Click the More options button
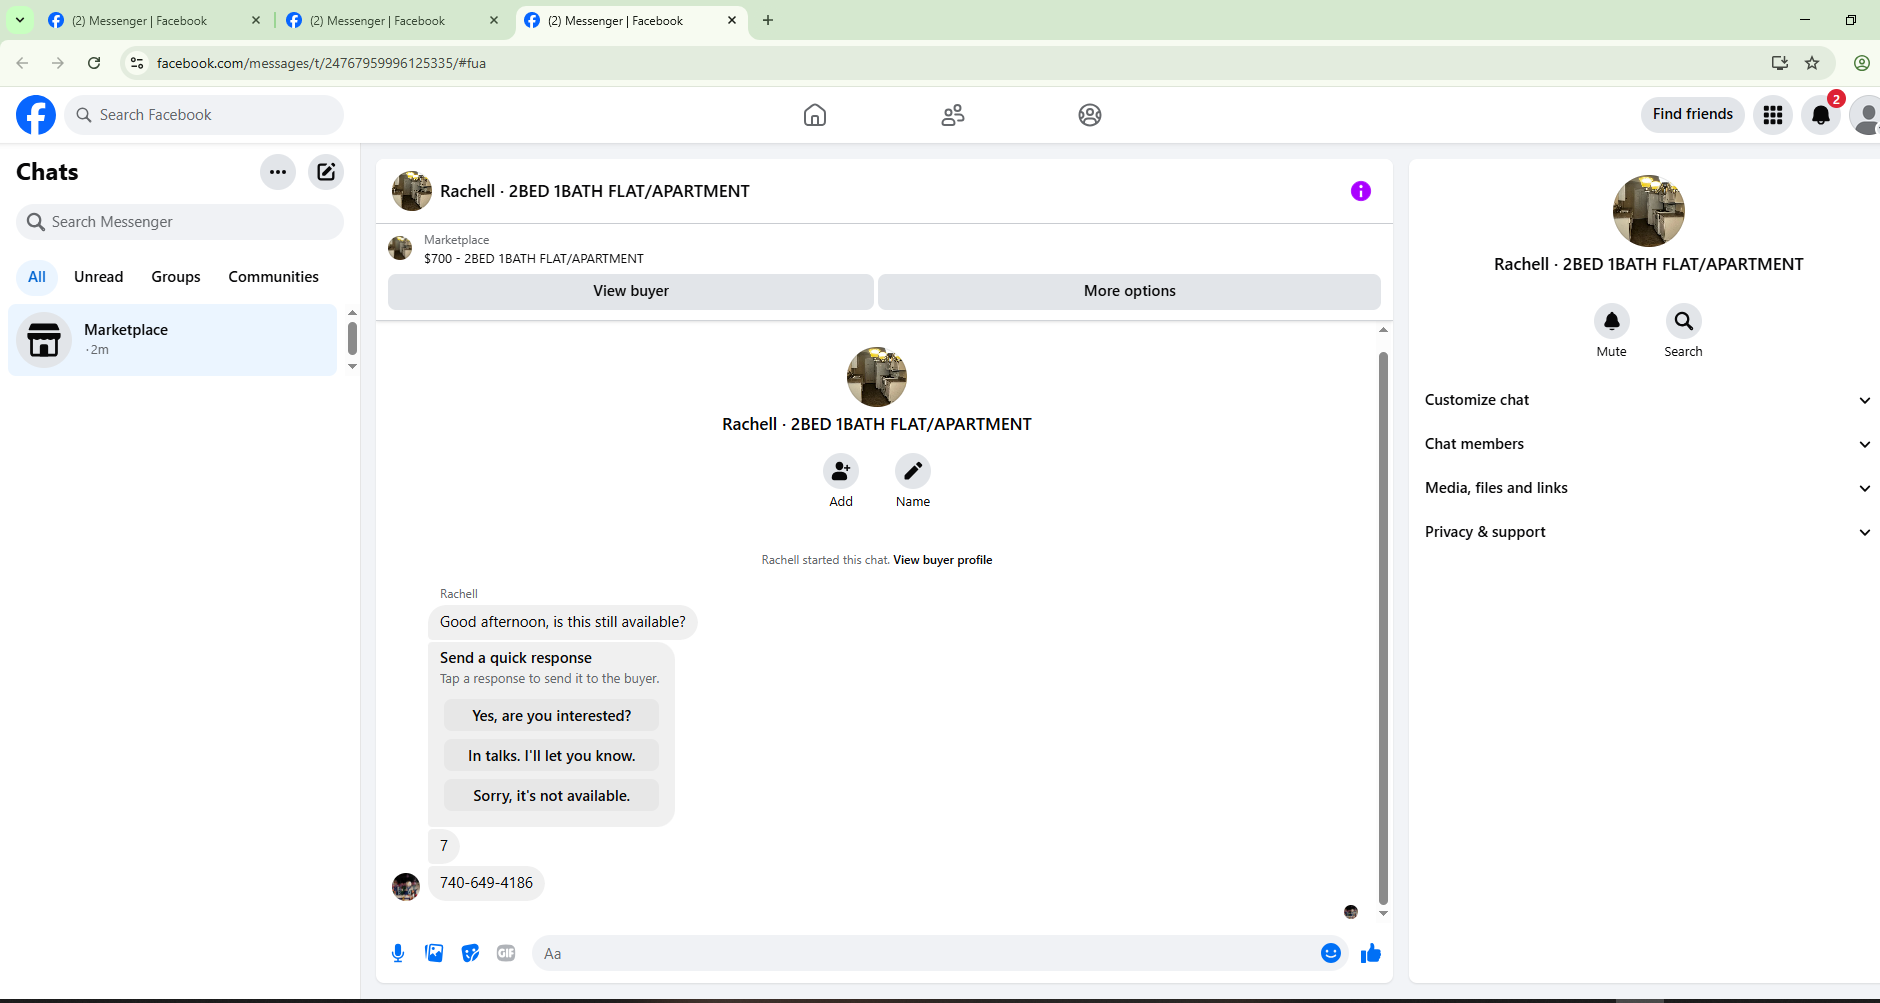This screenshot has width=1880, height=1003. (1130, 291)
